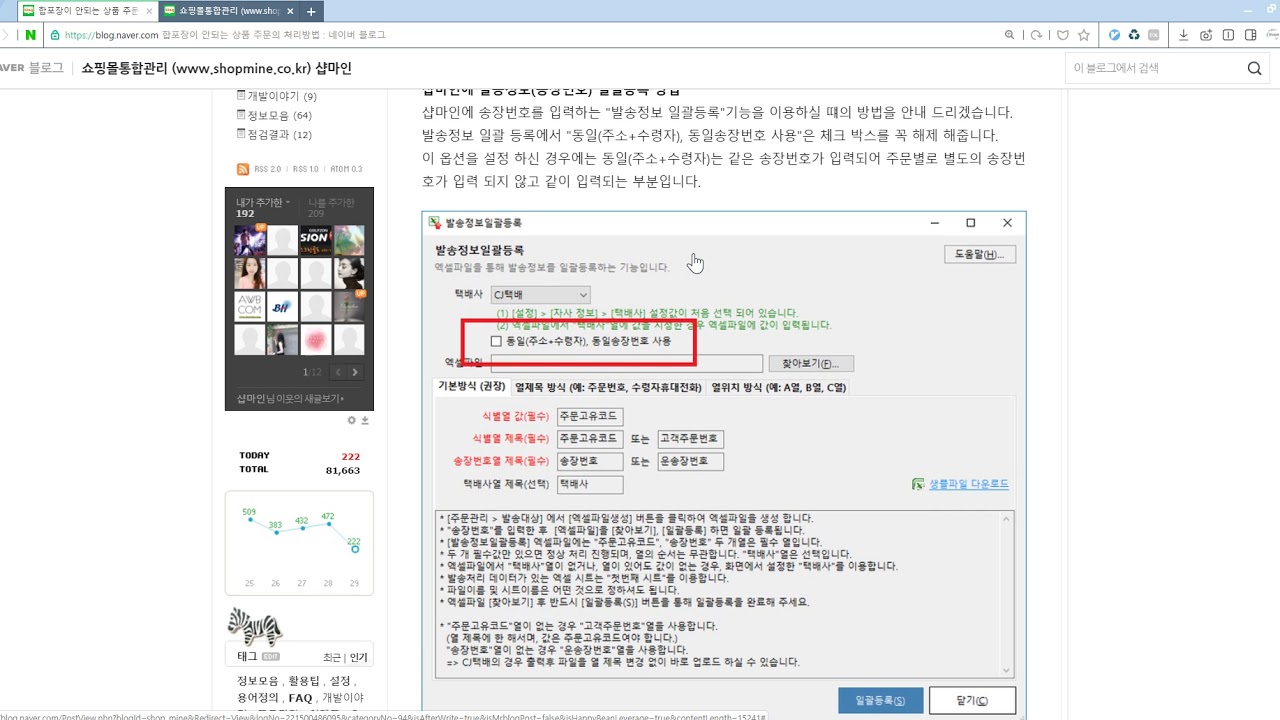Open new browser tab with plus
Viewport: 1280px width, 720px height.
(311, 11)
